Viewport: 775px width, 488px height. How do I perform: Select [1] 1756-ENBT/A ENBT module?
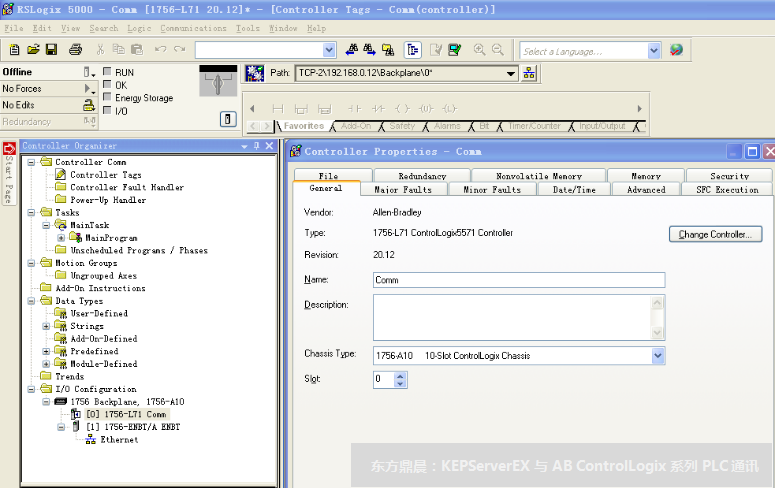(x=133, y=427)
